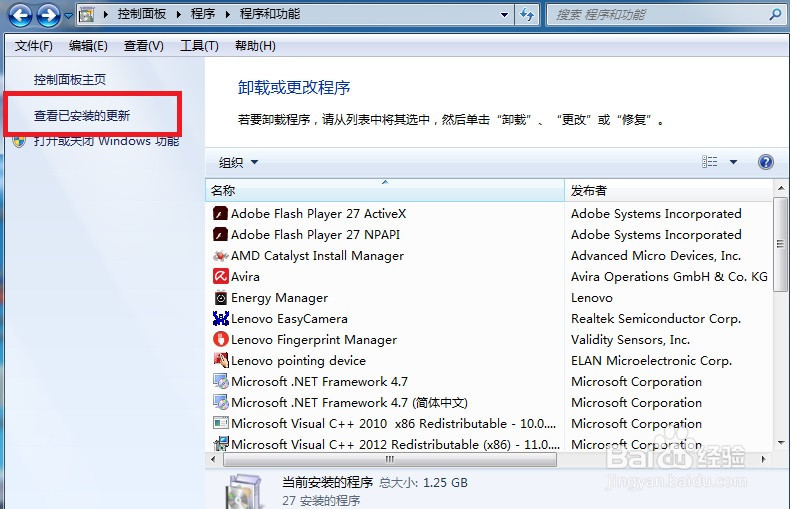Open the view options dropdown arrow

point(733,162)
